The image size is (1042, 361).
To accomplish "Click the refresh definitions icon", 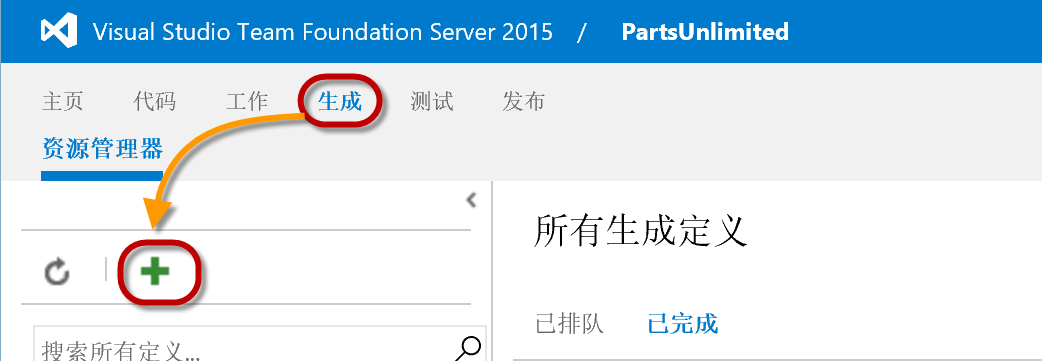I will coord(57,272).
